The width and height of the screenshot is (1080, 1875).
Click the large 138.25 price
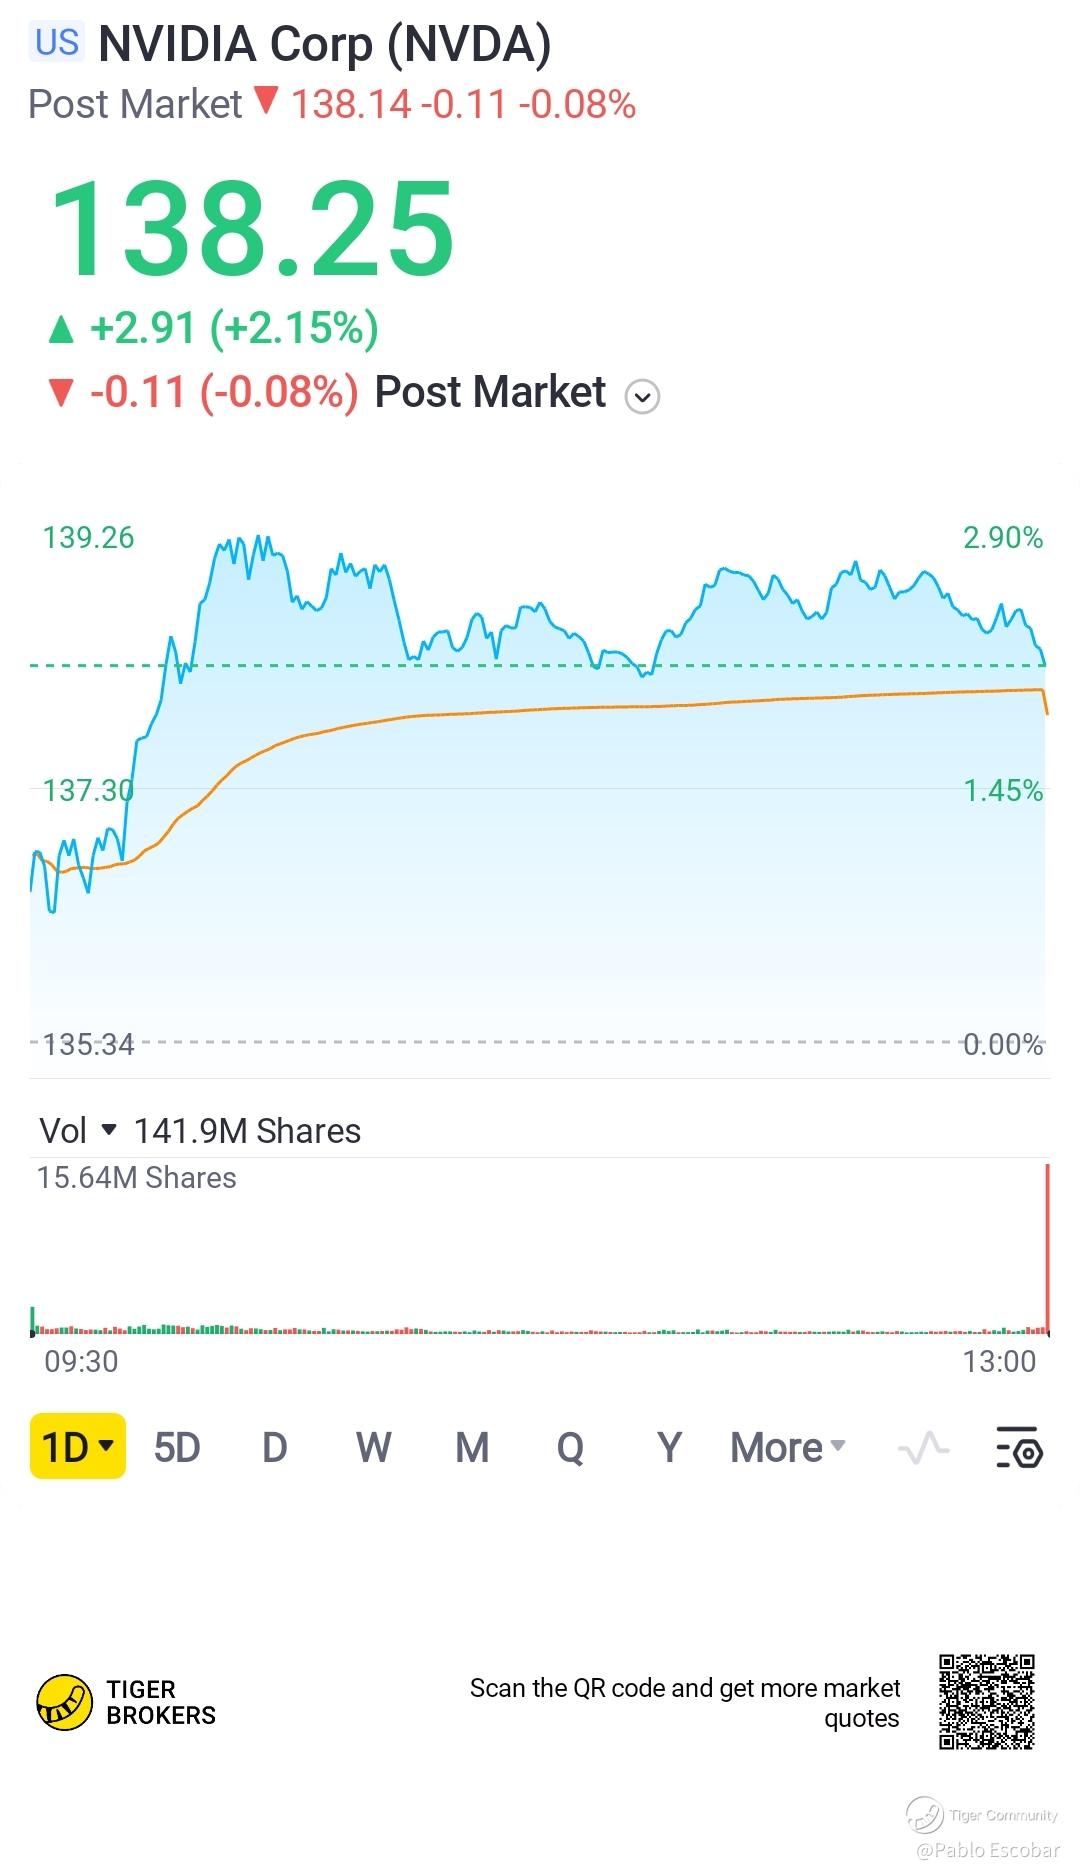[252, 229]
